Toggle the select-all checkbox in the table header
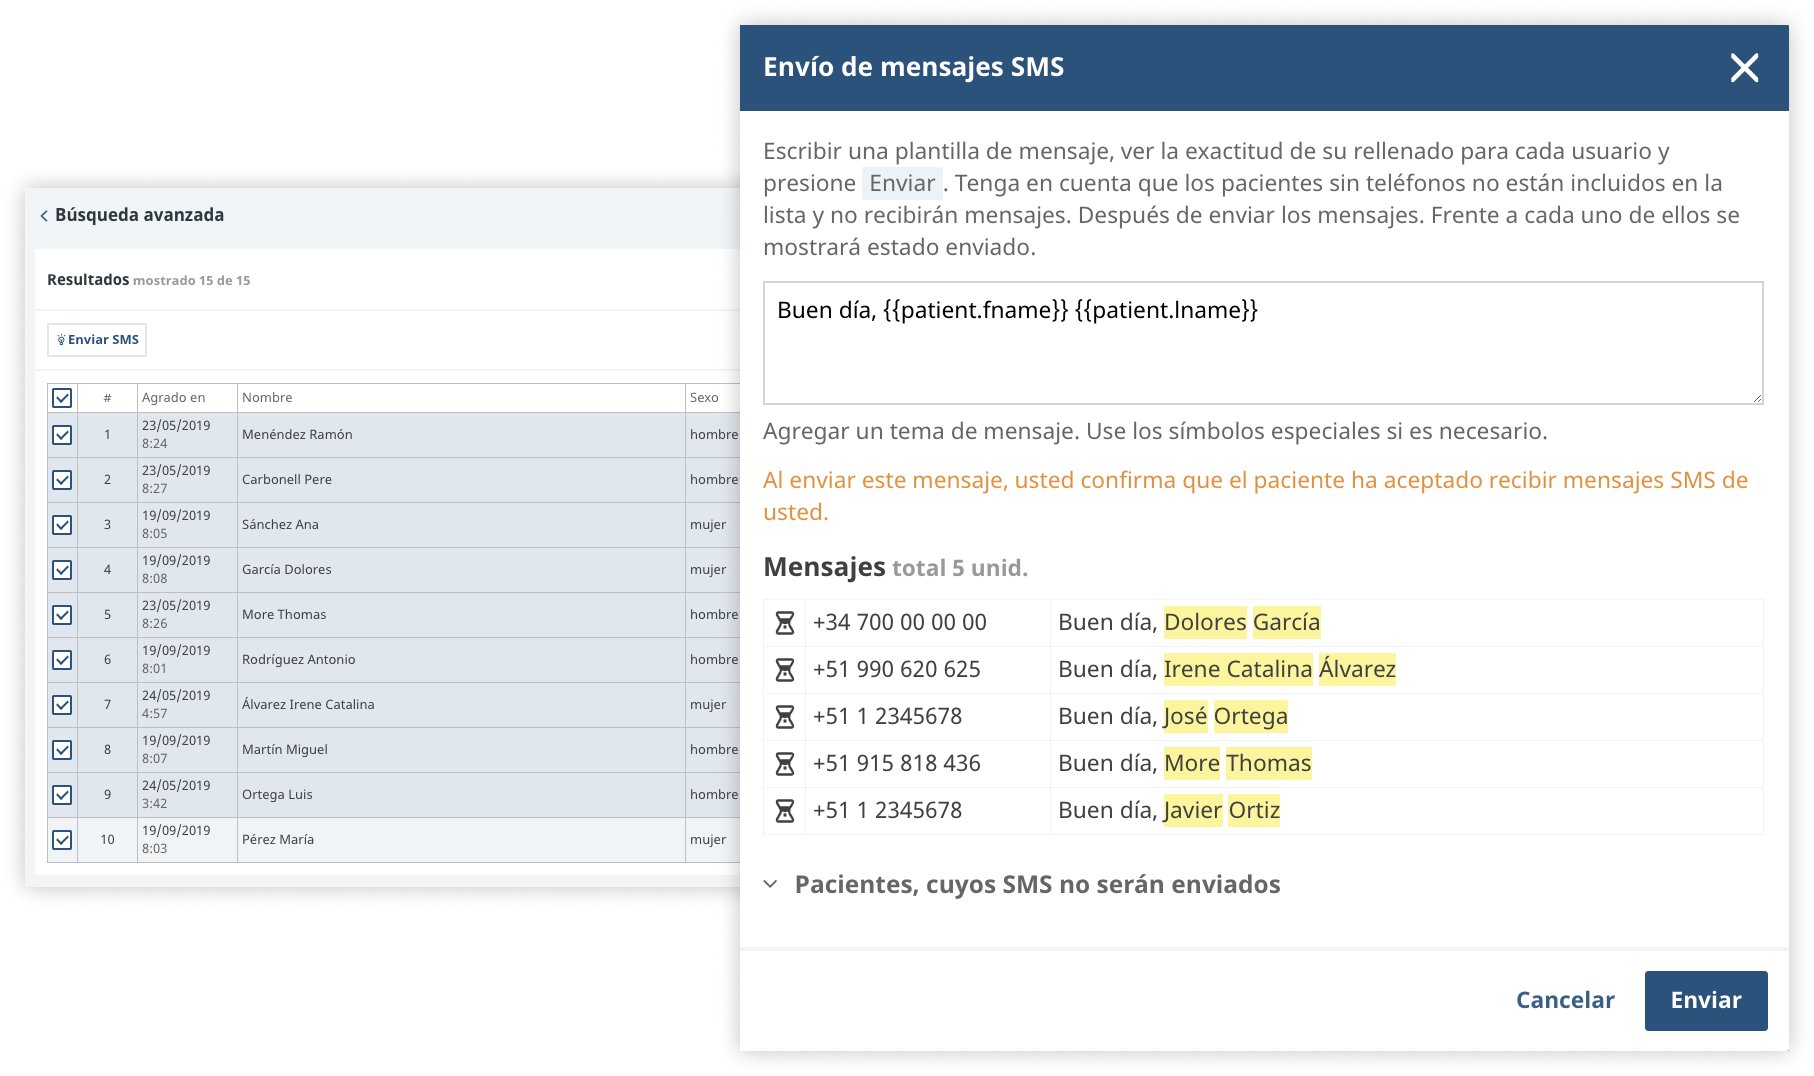1814x1076 pixels. tap(62, 397)
